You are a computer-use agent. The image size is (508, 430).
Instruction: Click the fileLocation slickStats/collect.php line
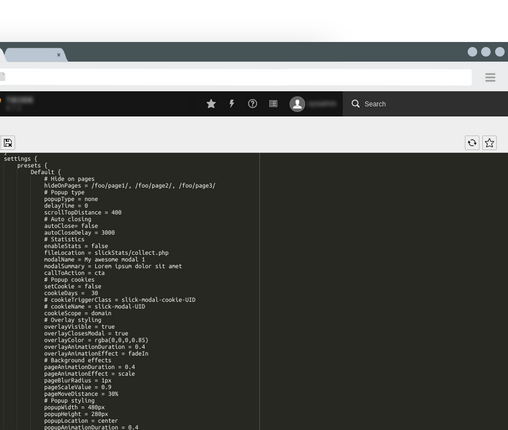pyautogui.click(x=106, y=253)
